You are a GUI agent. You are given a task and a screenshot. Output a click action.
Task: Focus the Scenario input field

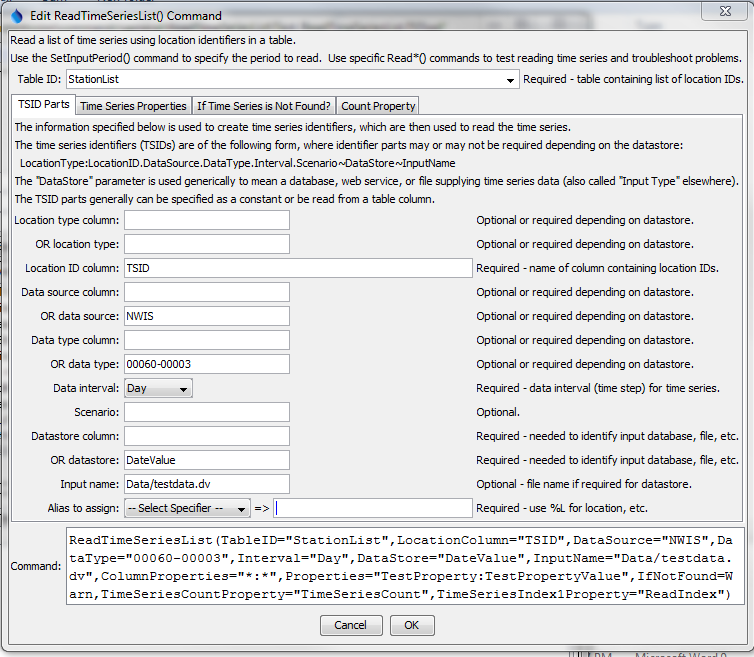(206, 412)
